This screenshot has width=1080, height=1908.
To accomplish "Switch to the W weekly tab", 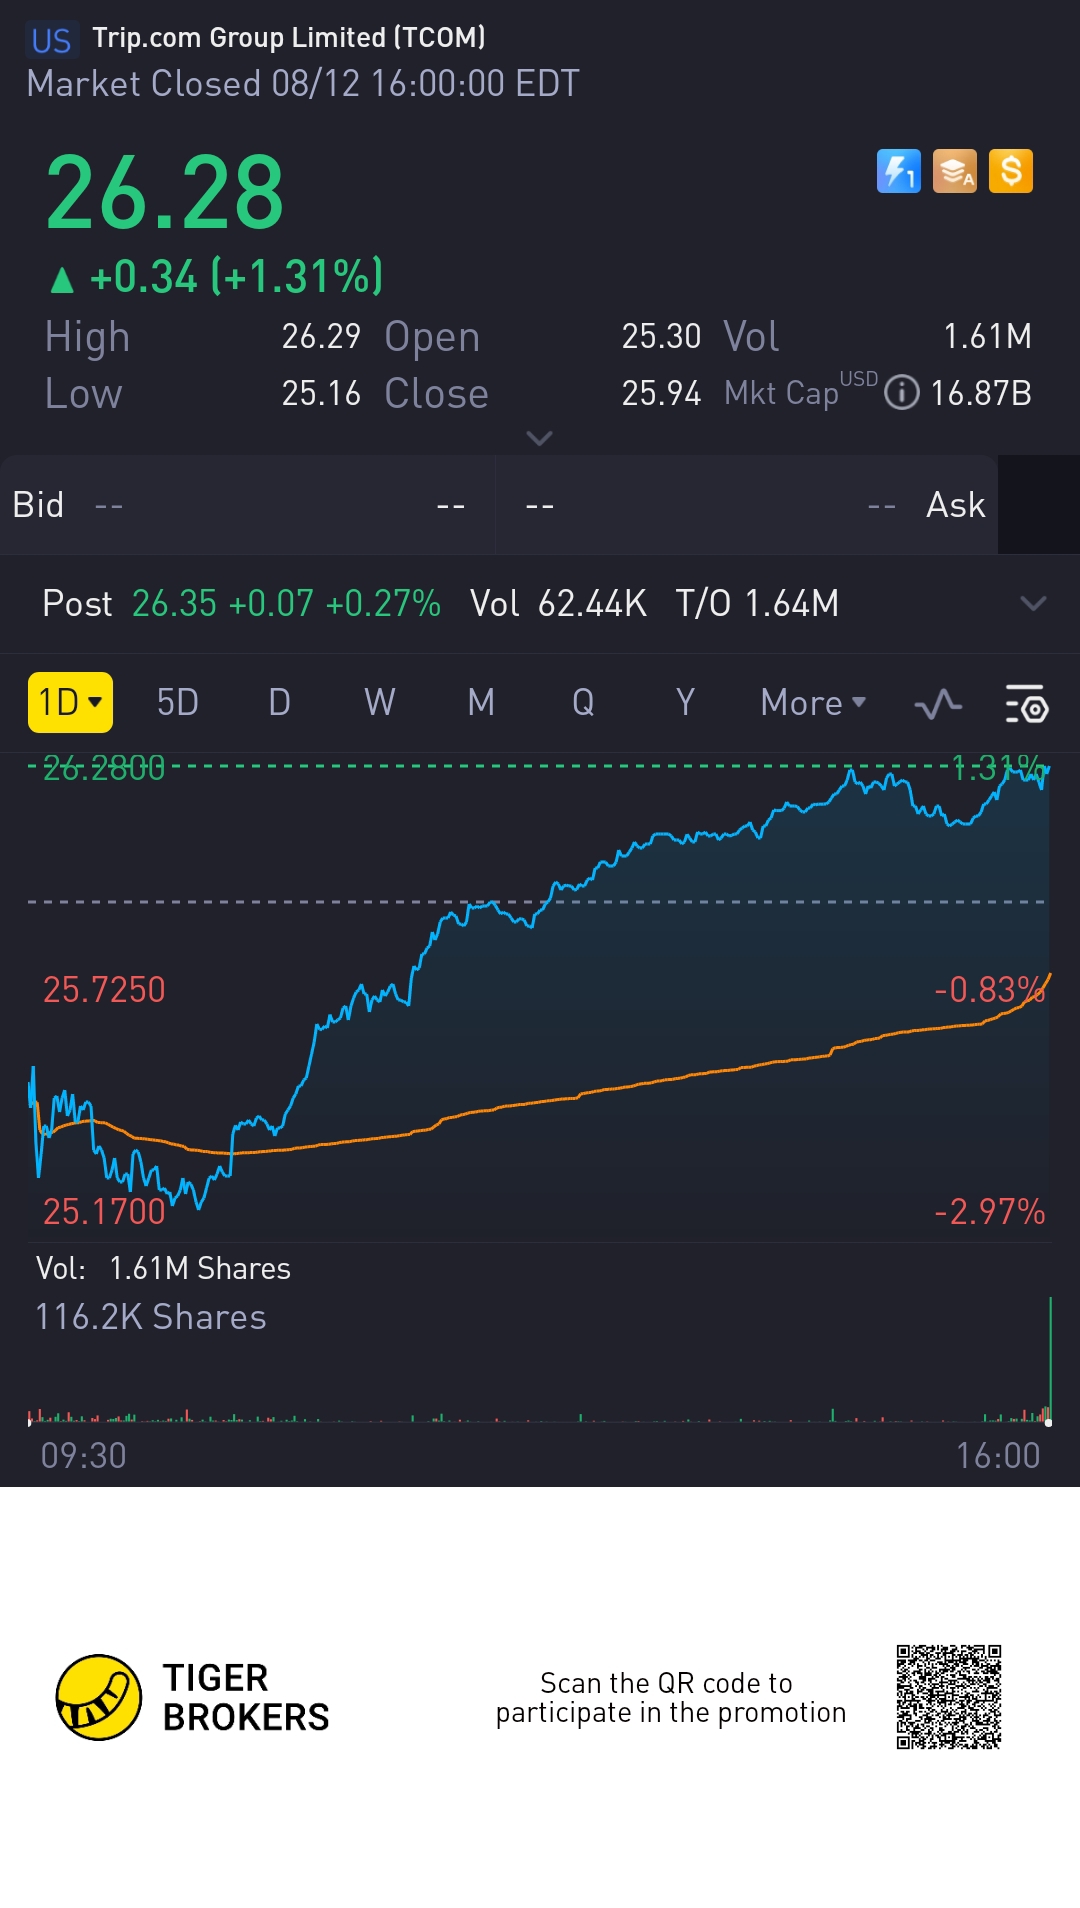I will click(379, 702).
